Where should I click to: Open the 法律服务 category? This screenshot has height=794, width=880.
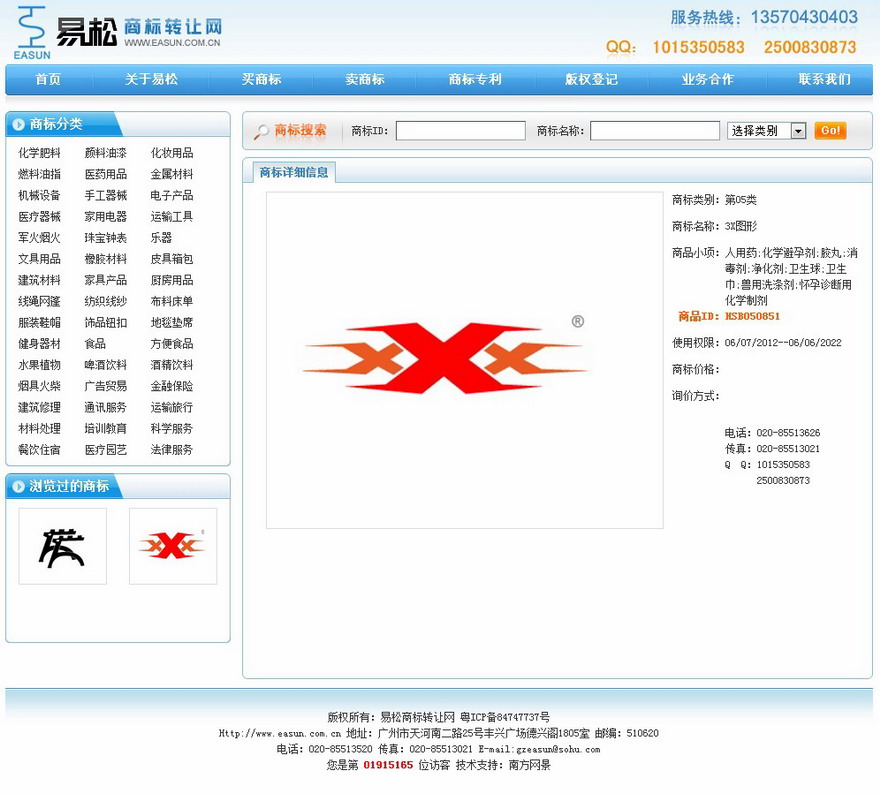pos(172,449)
